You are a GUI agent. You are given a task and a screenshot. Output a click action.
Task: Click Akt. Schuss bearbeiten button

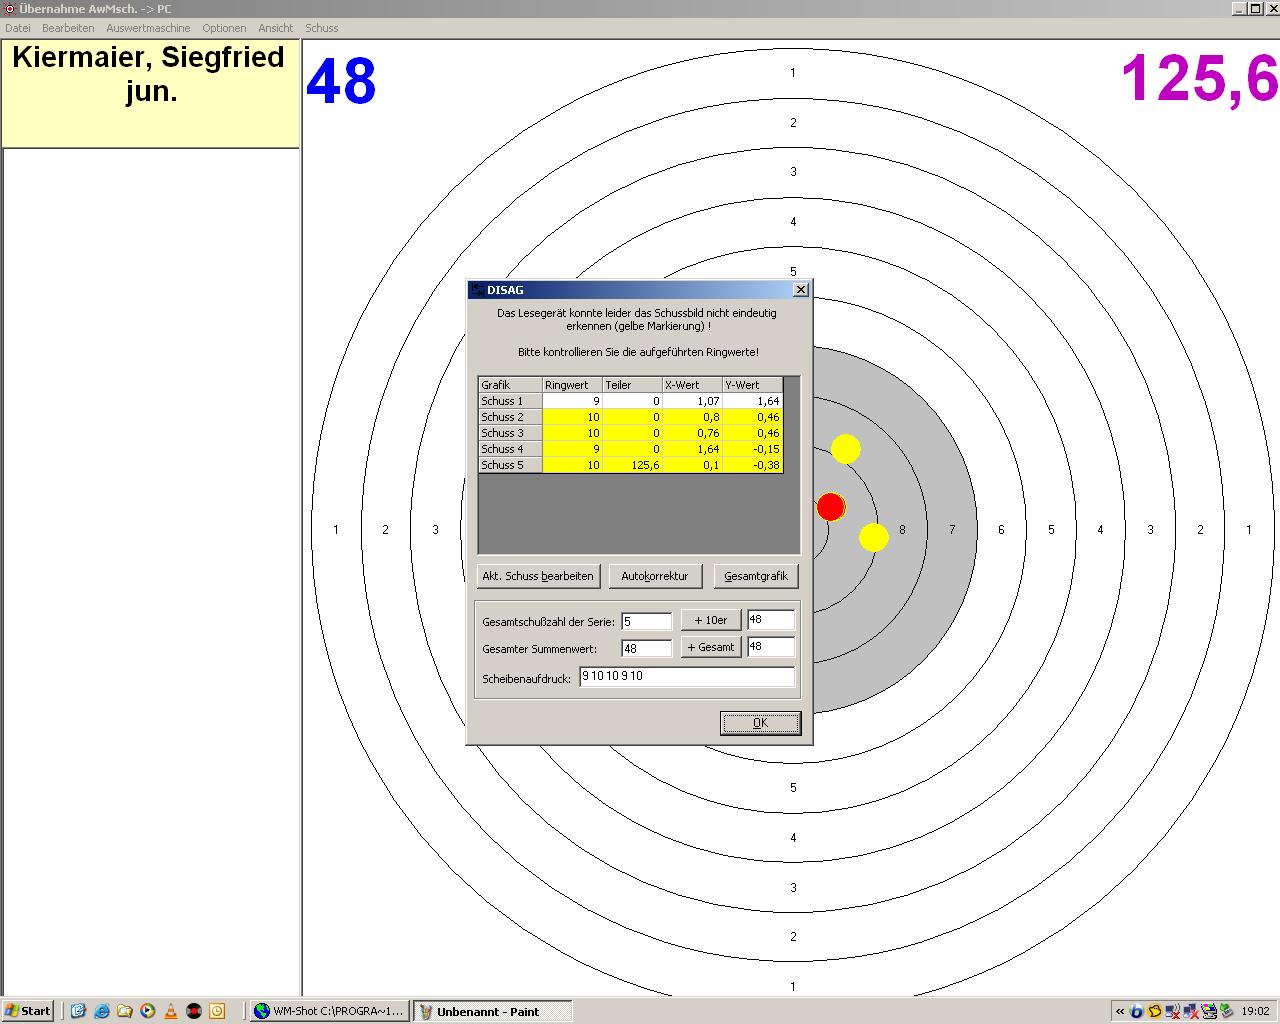coord(538,576)
